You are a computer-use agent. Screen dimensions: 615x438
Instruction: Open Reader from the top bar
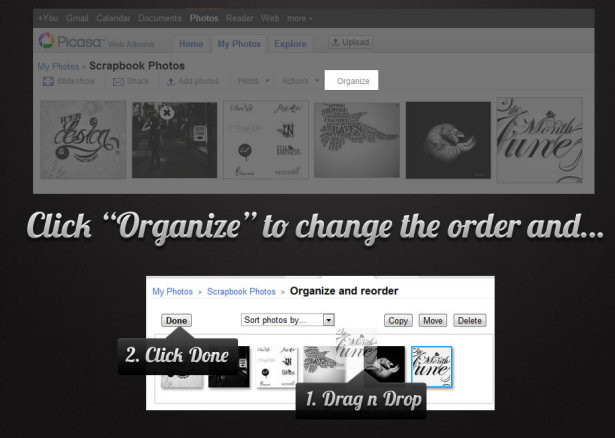[240, 18]
